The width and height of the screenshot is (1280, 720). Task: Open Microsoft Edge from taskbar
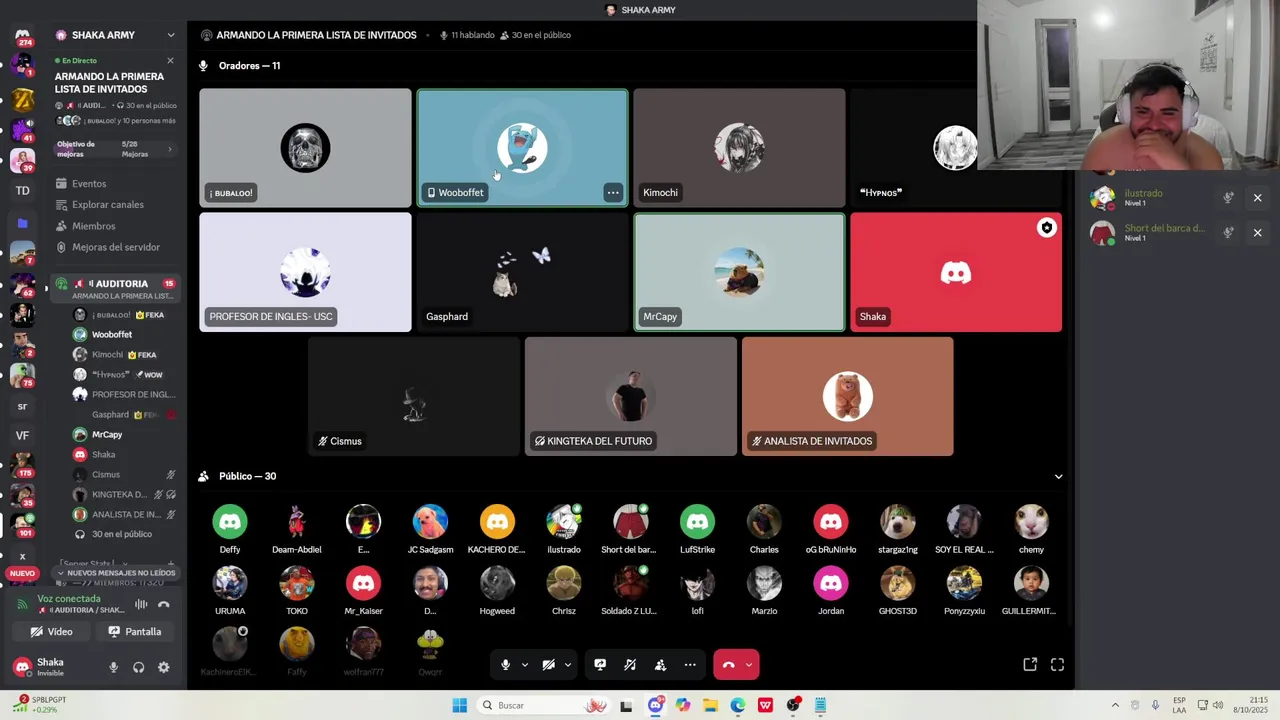tap(737, 705)
